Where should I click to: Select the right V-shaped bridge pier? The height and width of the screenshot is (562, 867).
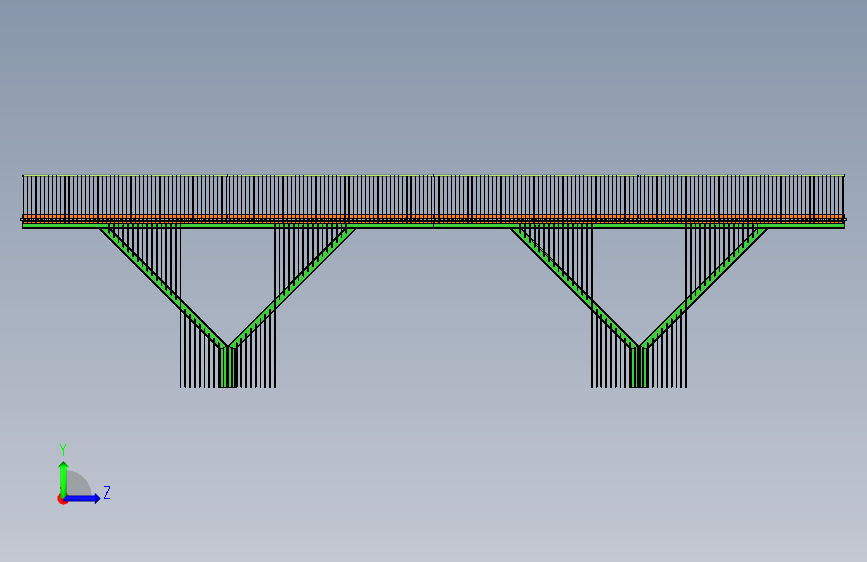pyautogui.click(x=639, y=308)
